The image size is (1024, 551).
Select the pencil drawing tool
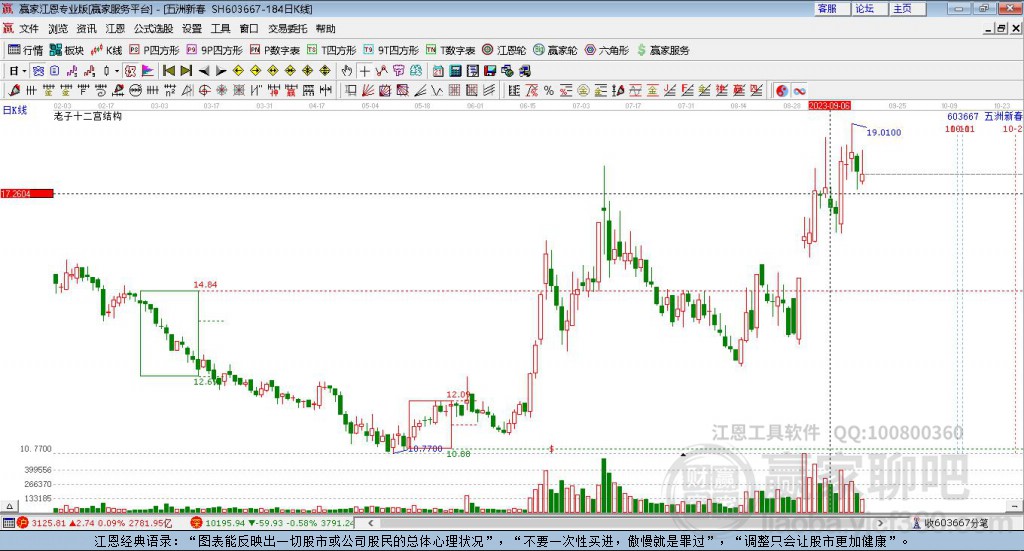pyautogui.click(x=14, y=91)
